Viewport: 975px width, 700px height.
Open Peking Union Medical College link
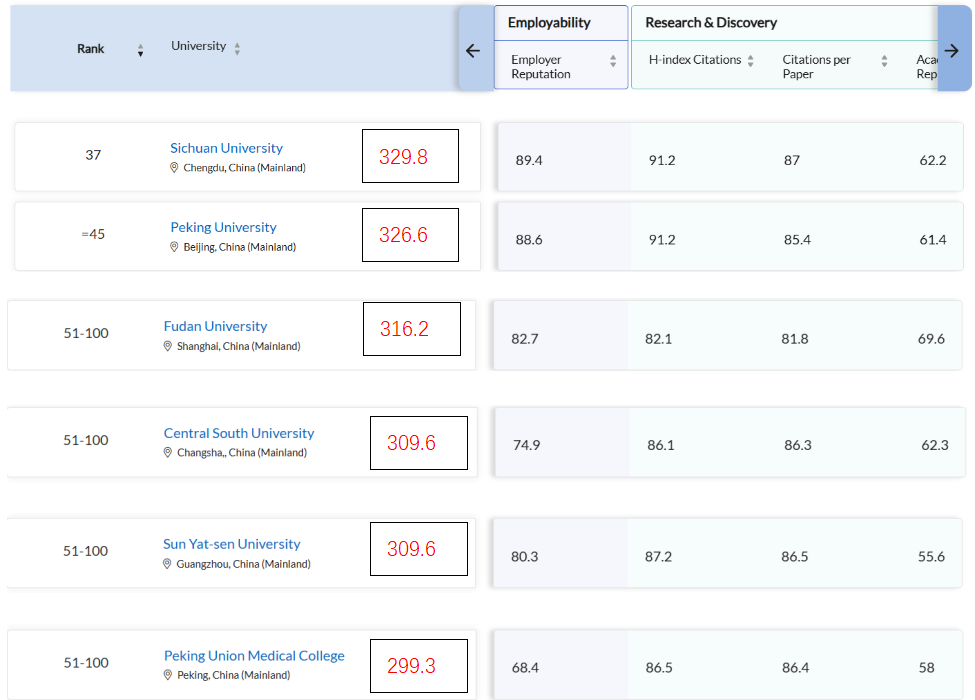click(x=254, y=656)
